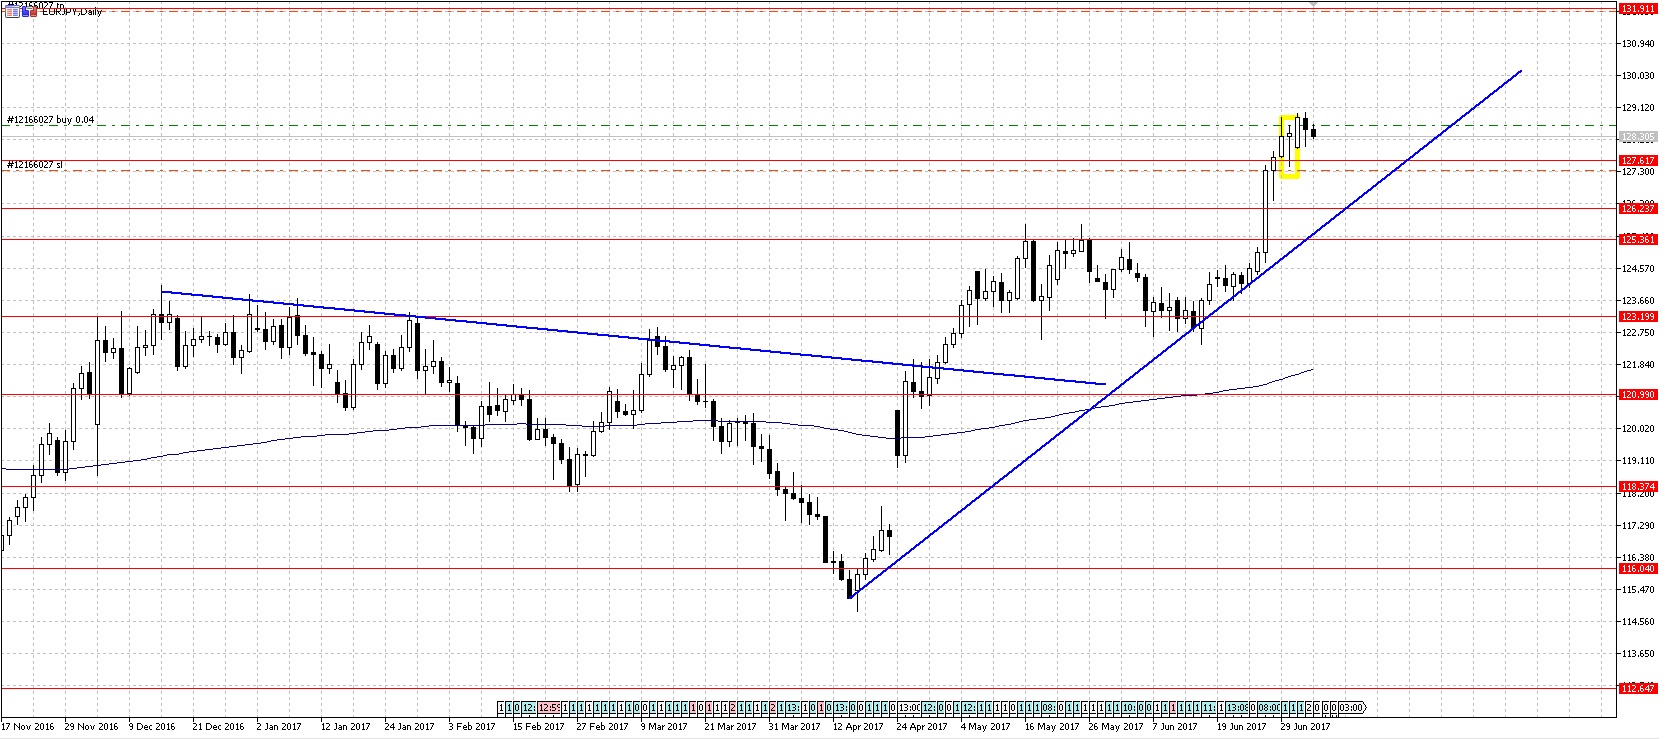Click the 119.110 price scale value
1665x739 pixels.
pyautogui.click(x=1638, y=460)
